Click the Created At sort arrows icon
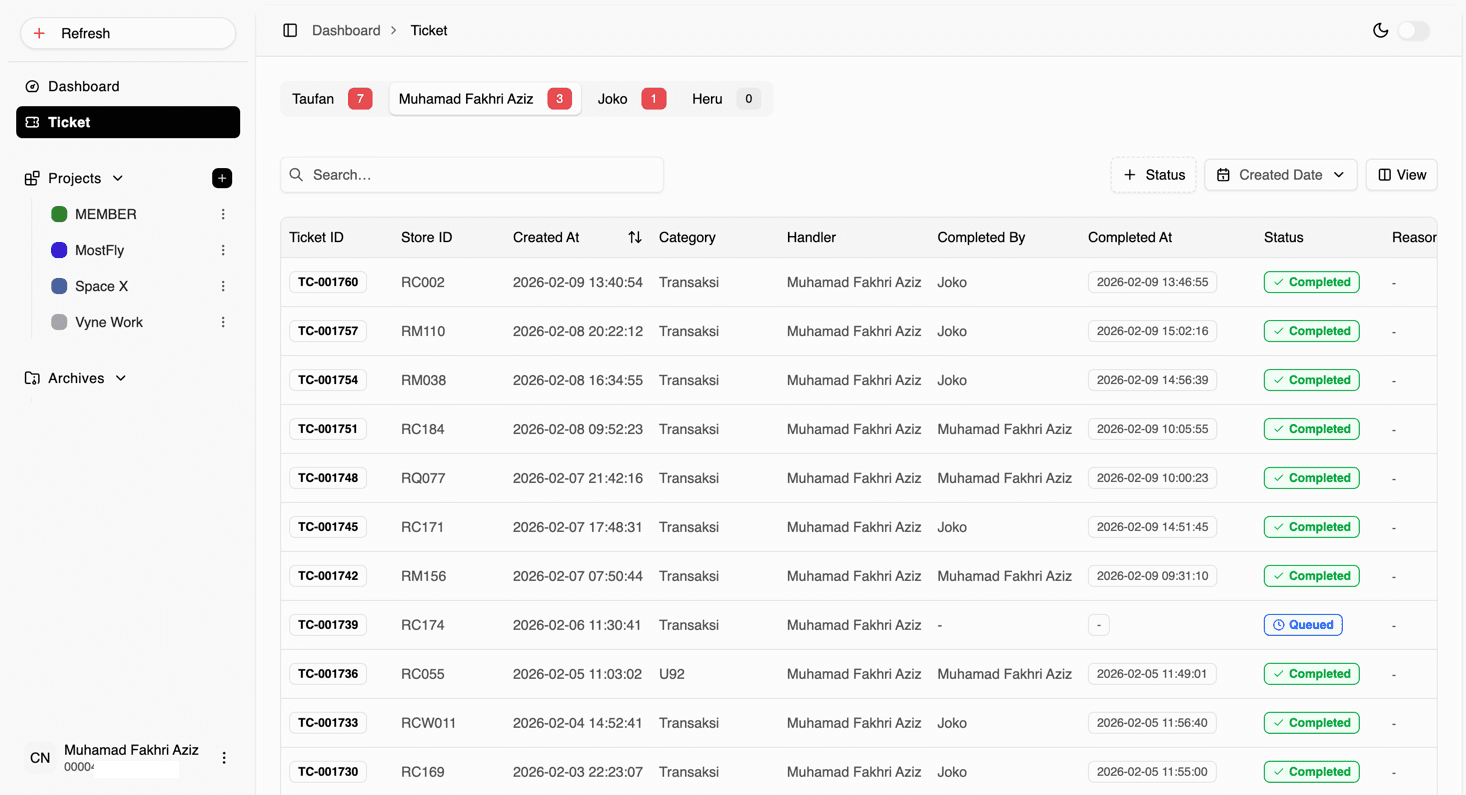Viewport: 1466px width, 795px height. click(634, 237)
